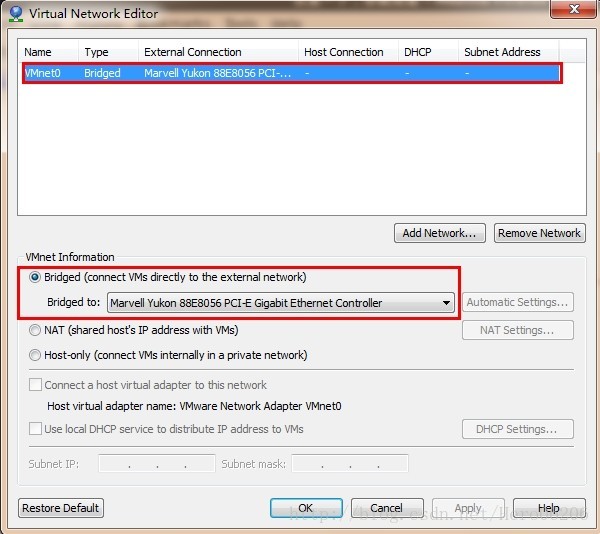Open Automatic Settings dialog

click(x=518, y=302)
